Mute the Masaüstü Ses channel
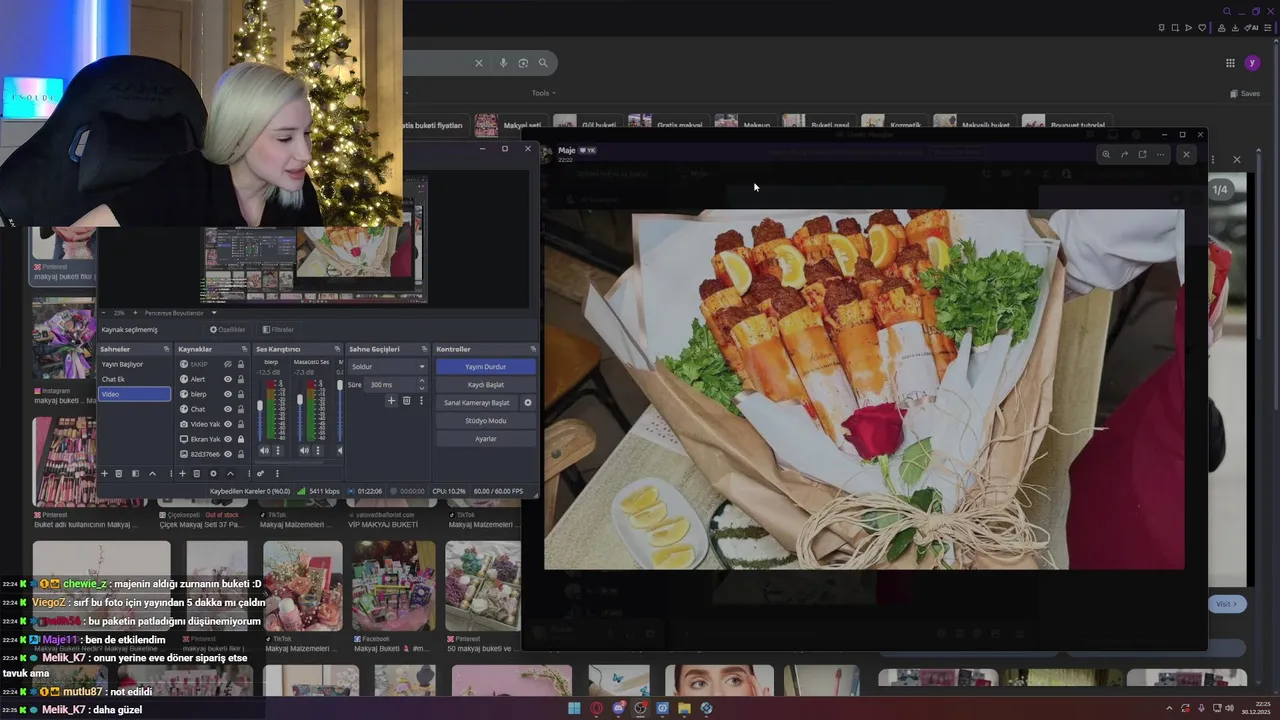The width and height of the screenshot is (1280, 720). (x=304, y=450)
